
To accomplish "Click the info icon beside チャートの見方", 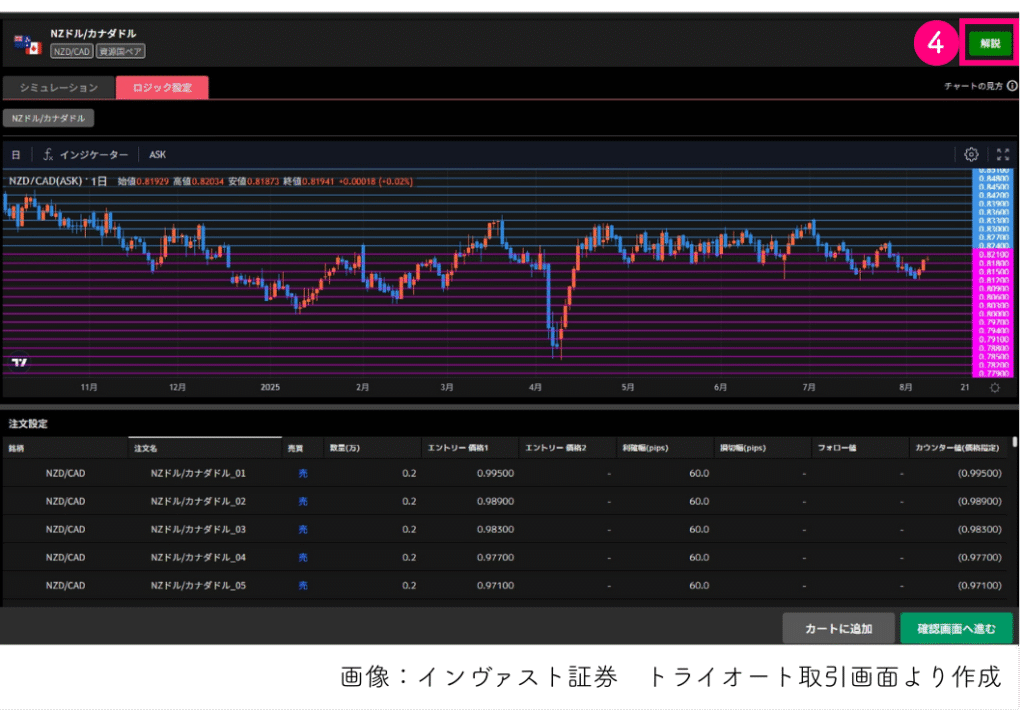I will tap(1012, 86).
